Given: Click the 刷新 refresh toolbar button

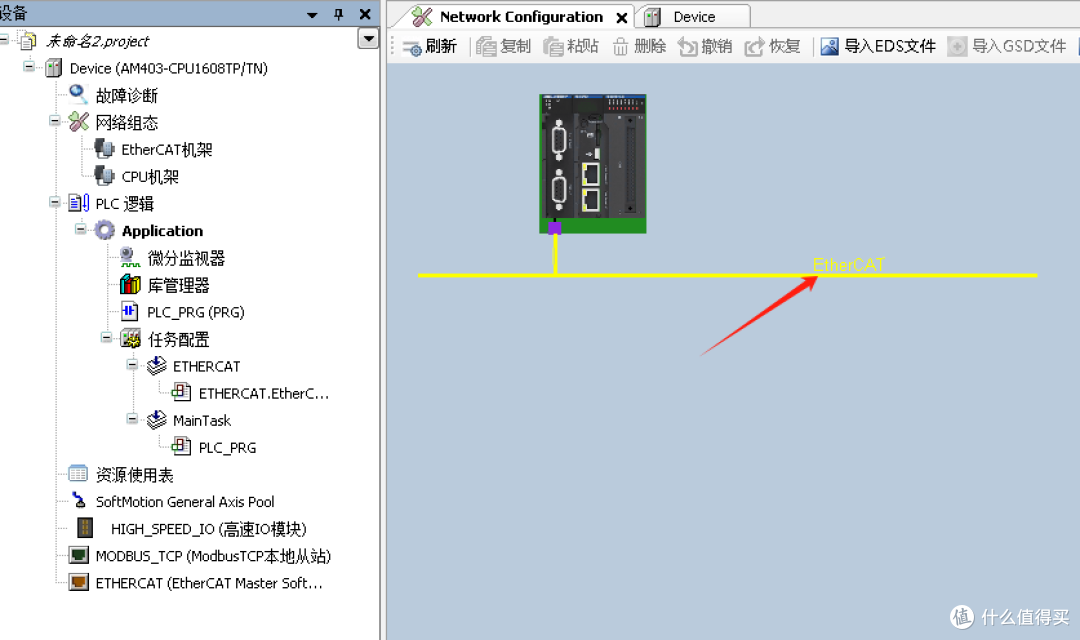Looking at the screenshot, I should coord(430,46).
